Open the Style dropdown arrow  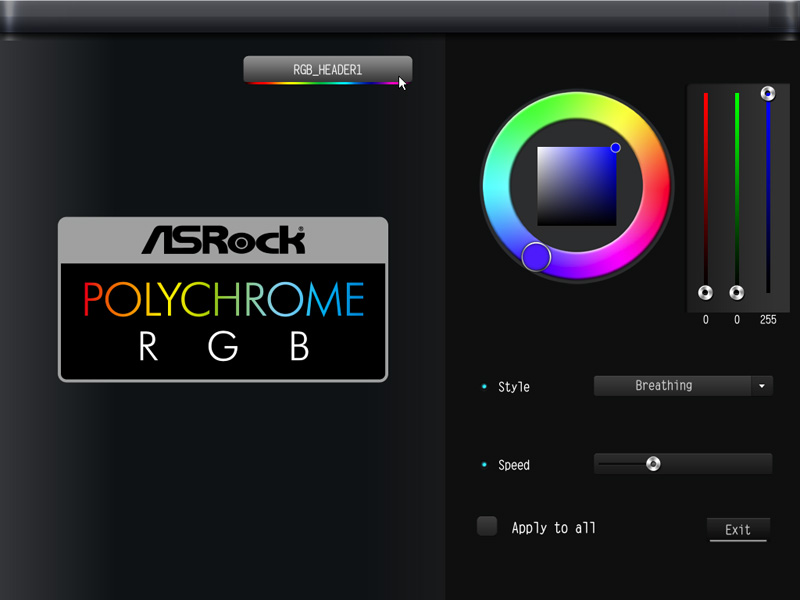tap(762, 386)
